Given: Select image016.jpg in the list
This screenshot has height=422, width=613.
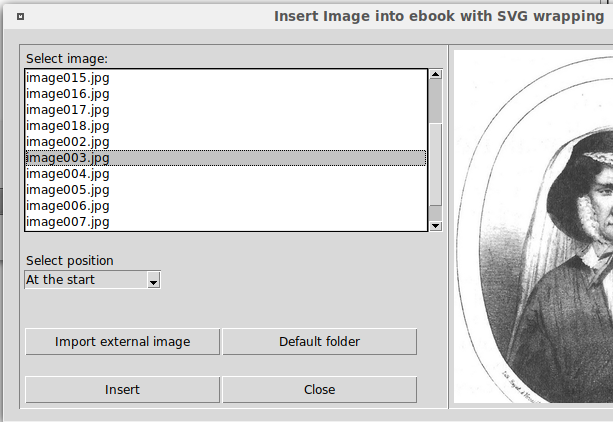Looking at the screenshot, I should click(226, 94).
